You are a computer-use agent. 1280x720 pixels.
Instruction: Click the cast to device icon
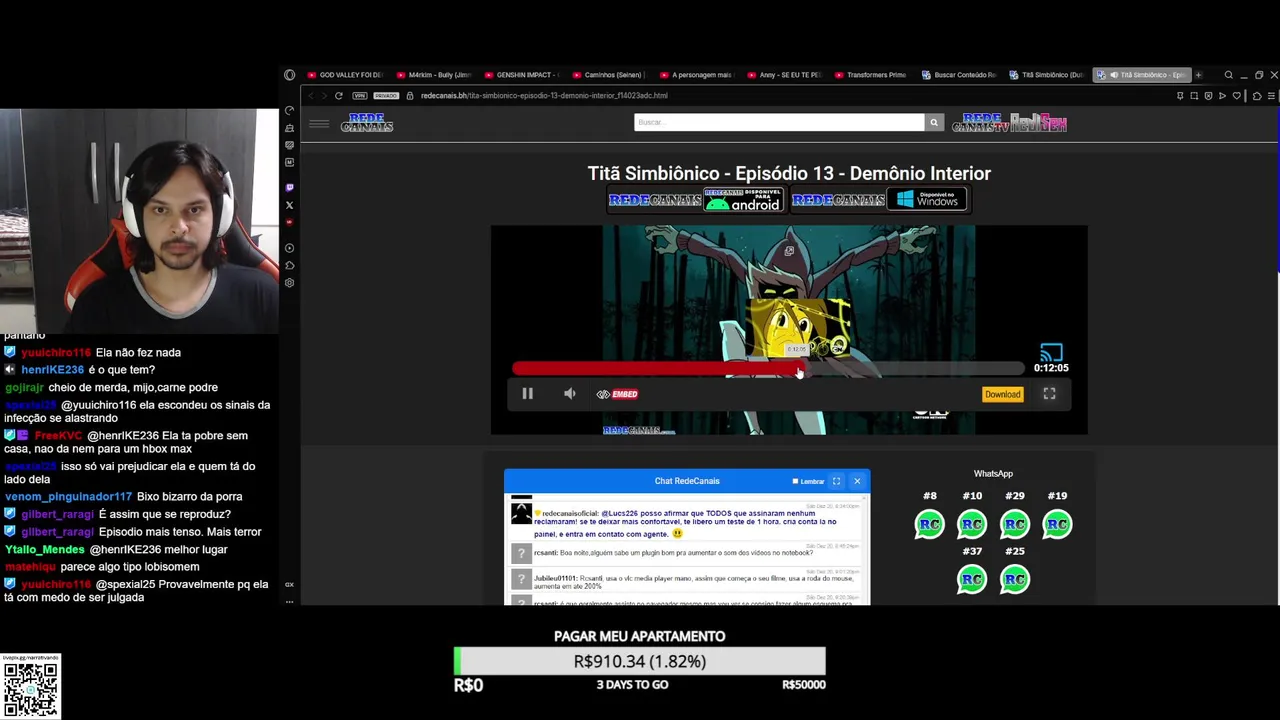point(1050,352)
